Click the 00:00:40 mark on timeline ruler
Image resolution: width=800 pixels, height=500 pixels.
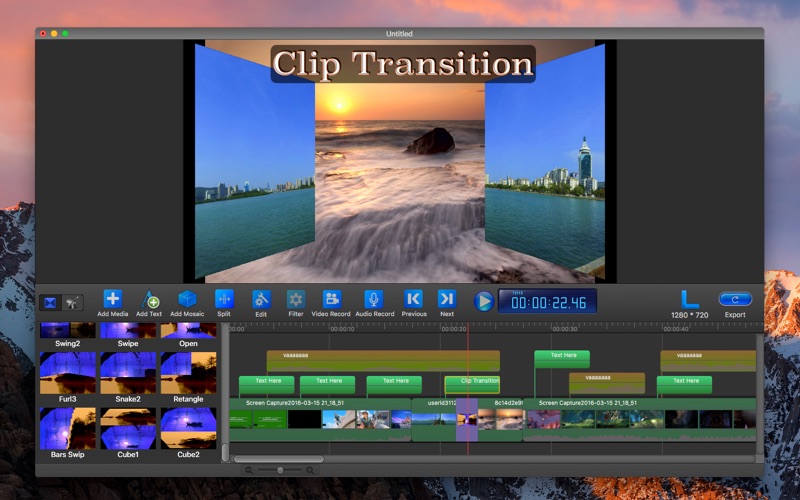(676, 329)
